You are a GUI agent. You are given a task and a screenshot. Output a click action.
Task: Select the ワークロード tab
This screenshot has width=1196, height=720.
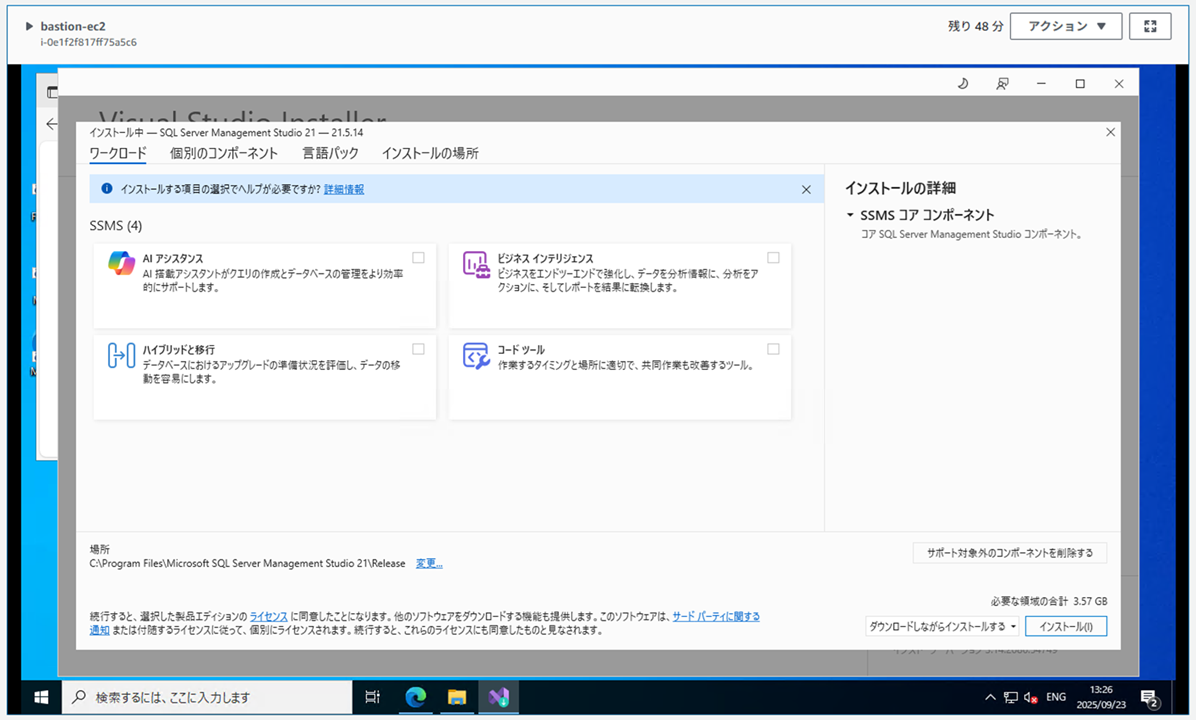[x=117, y=153]
